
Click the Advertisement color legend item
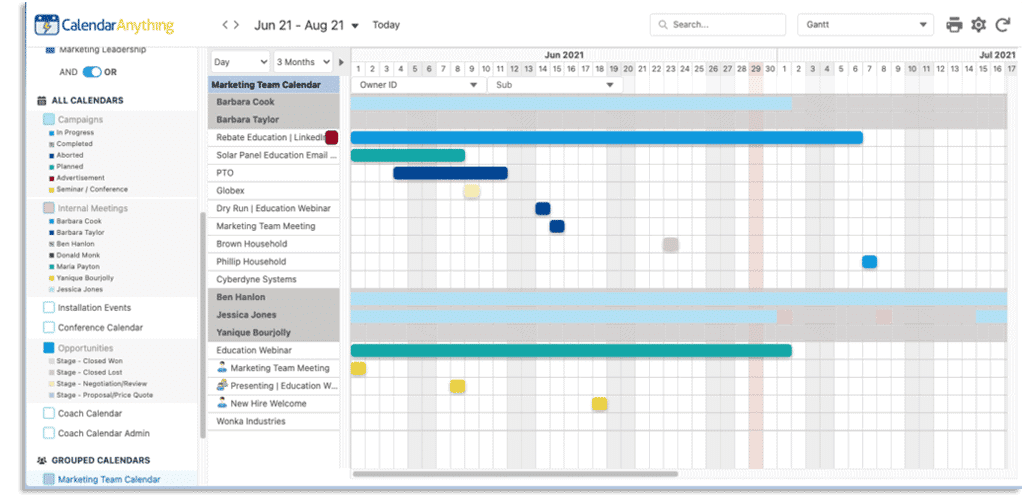76,178
